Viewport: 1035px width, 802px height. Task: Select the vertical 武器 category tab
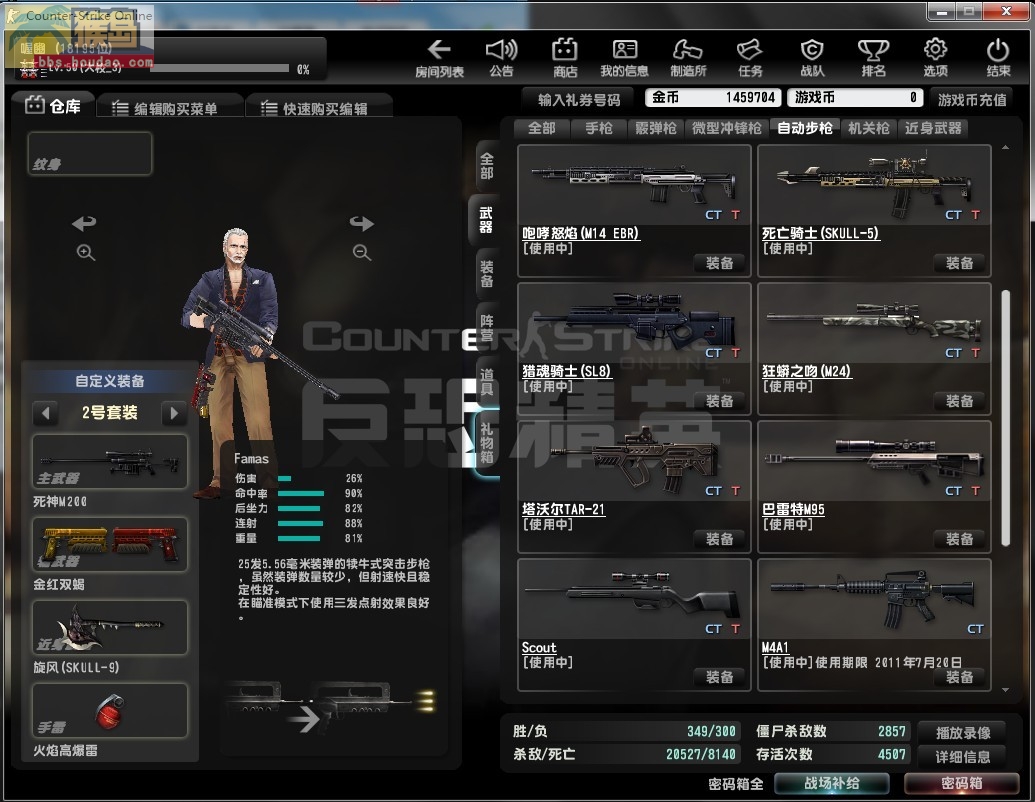[486, 220]
